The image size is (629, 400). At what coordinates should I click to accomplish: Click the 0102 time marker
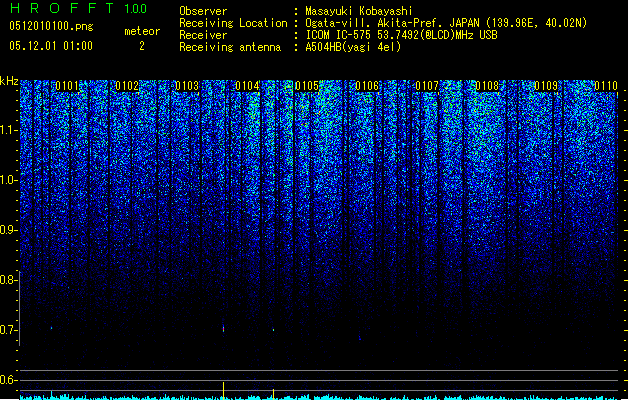[x=127, y=86]
